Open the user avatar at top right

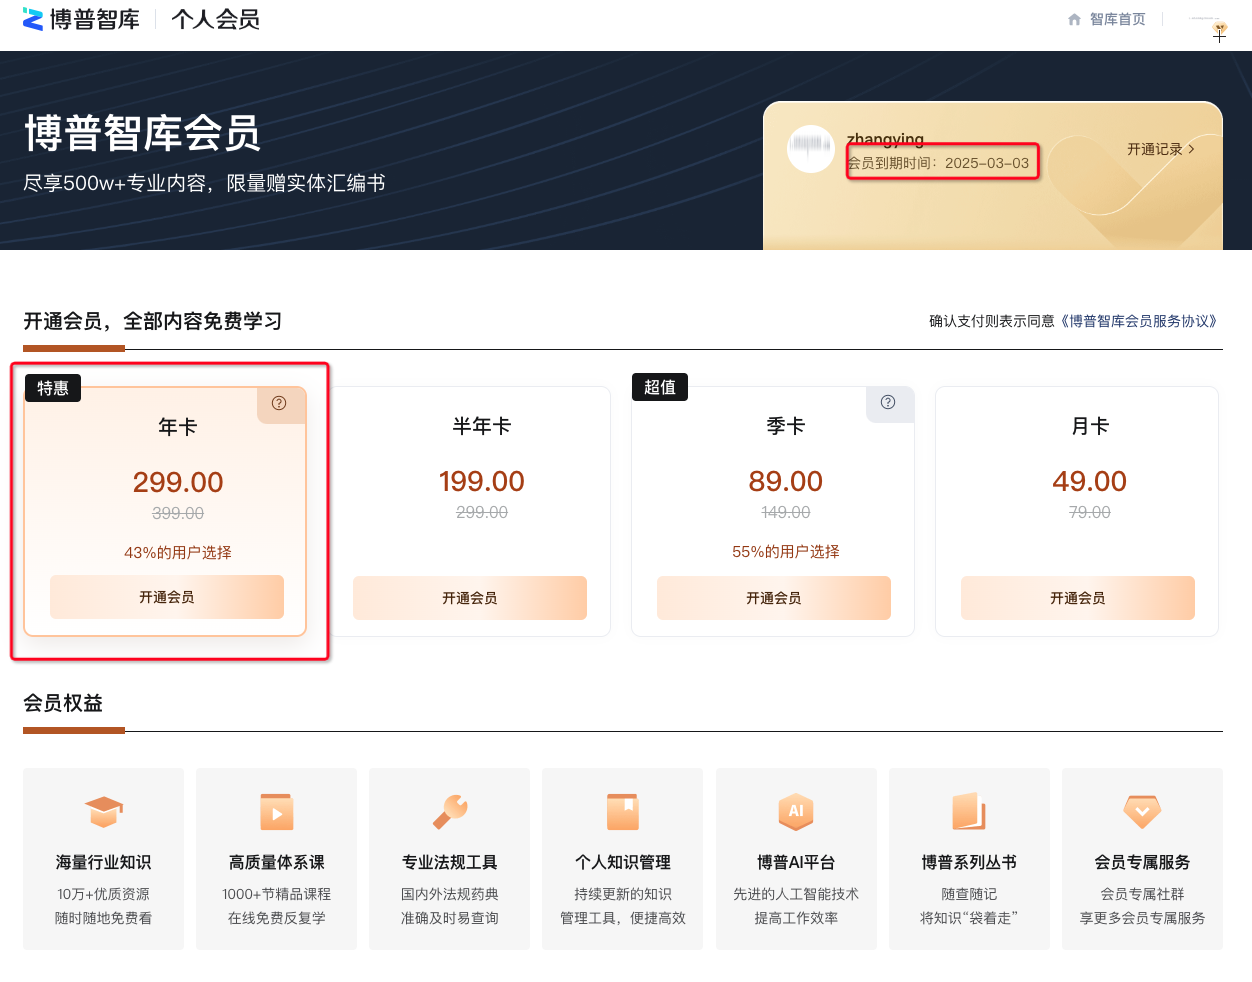tap(1219, 27)
